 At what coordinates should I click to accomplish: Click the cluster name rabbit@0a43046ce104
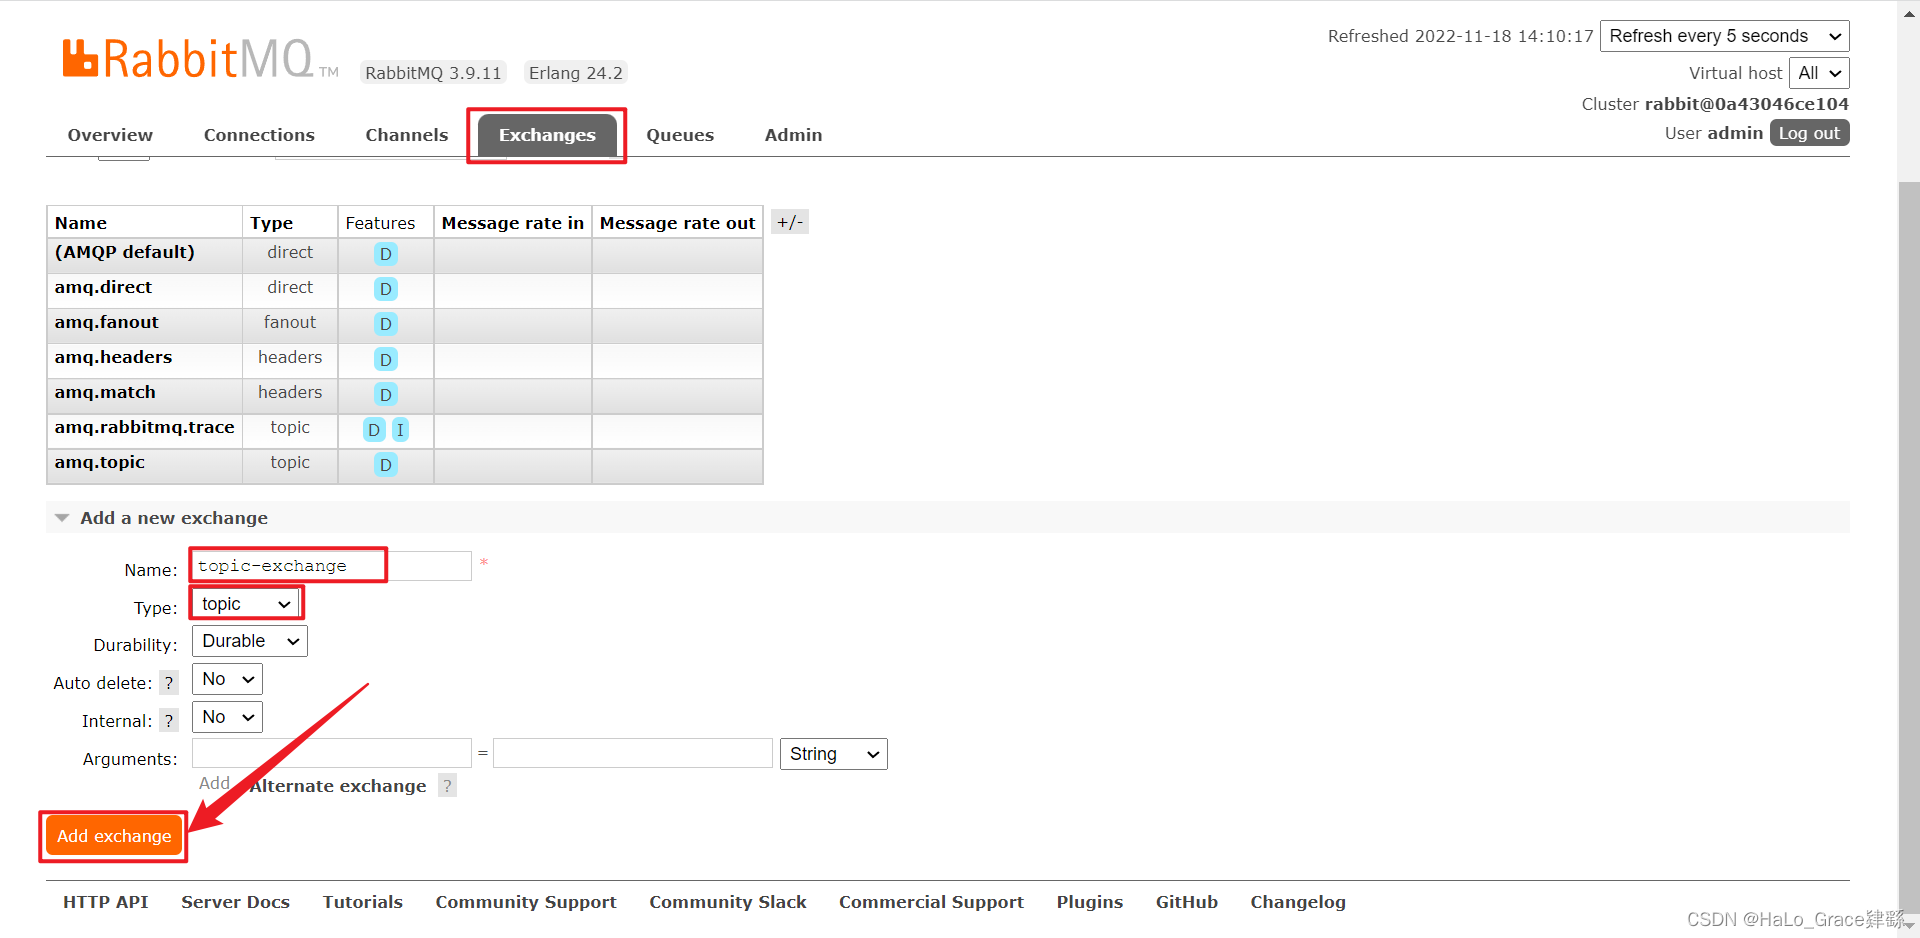click(x=1746, y=104)
